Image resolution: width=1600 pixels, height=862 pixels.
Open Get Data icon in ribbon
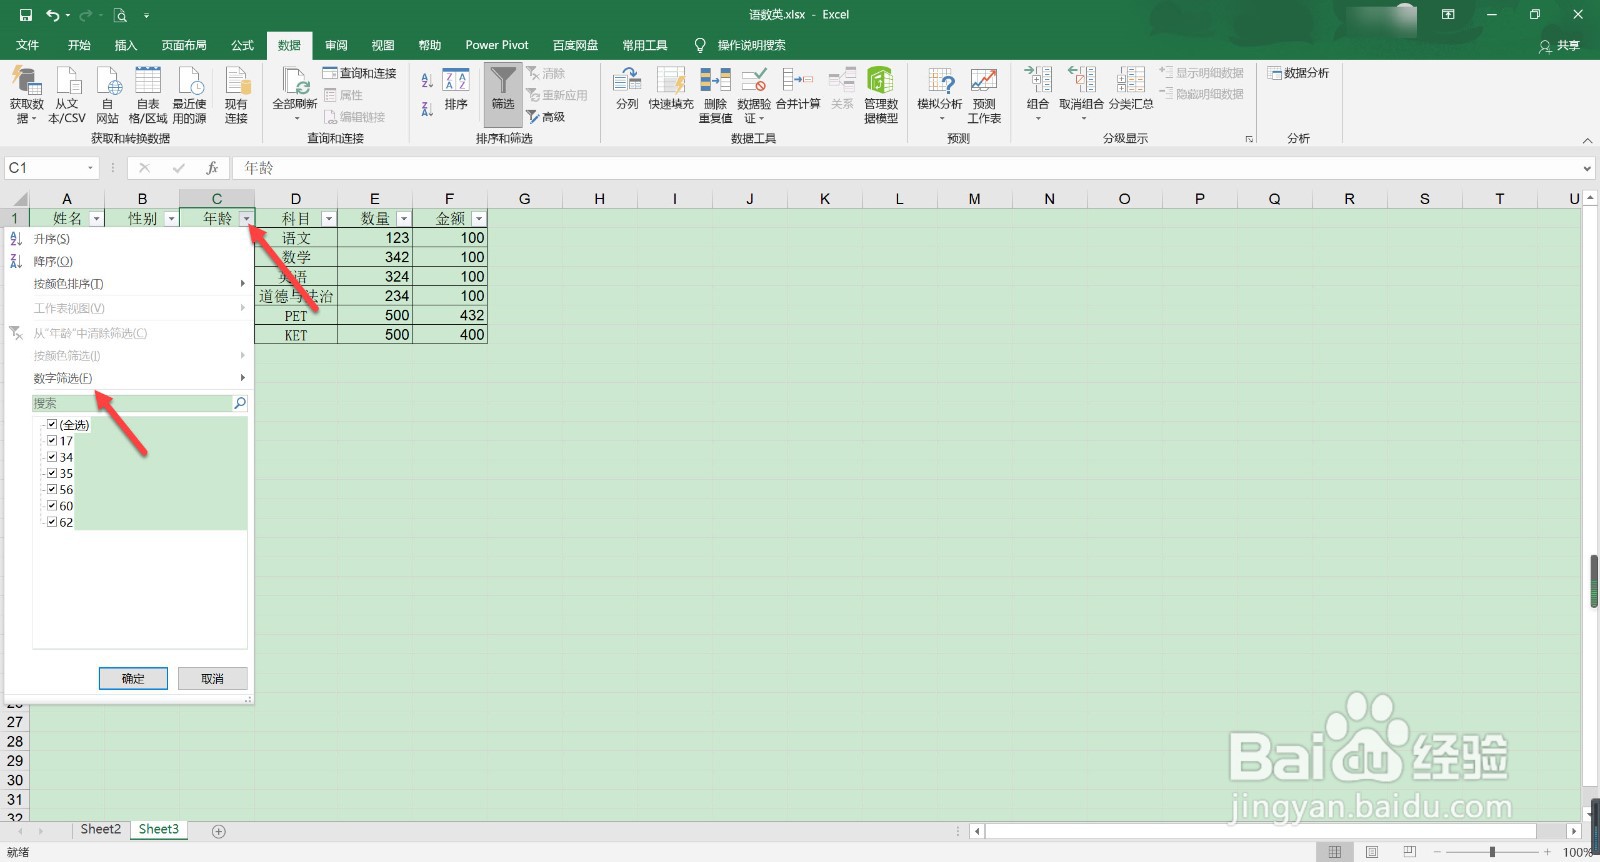(x=26, y=81)
